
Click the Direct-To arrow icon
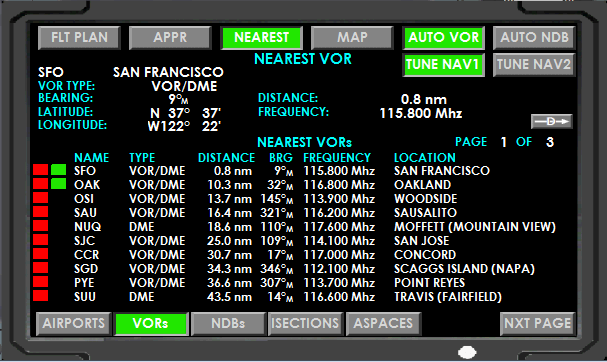coord(552,122)
